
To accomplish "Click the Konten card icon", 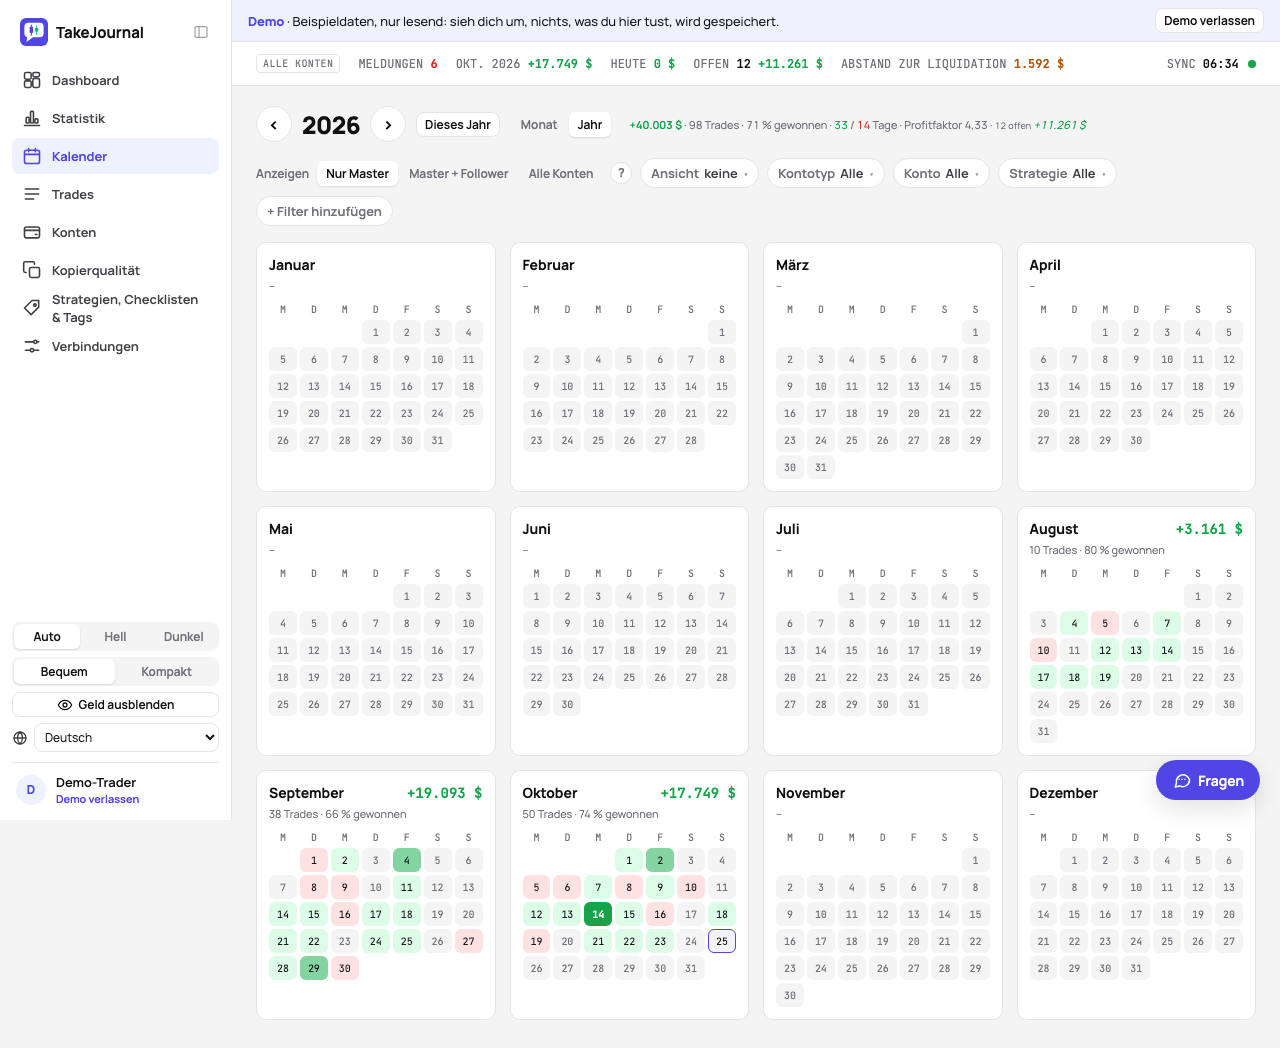I will coord(32,232).
